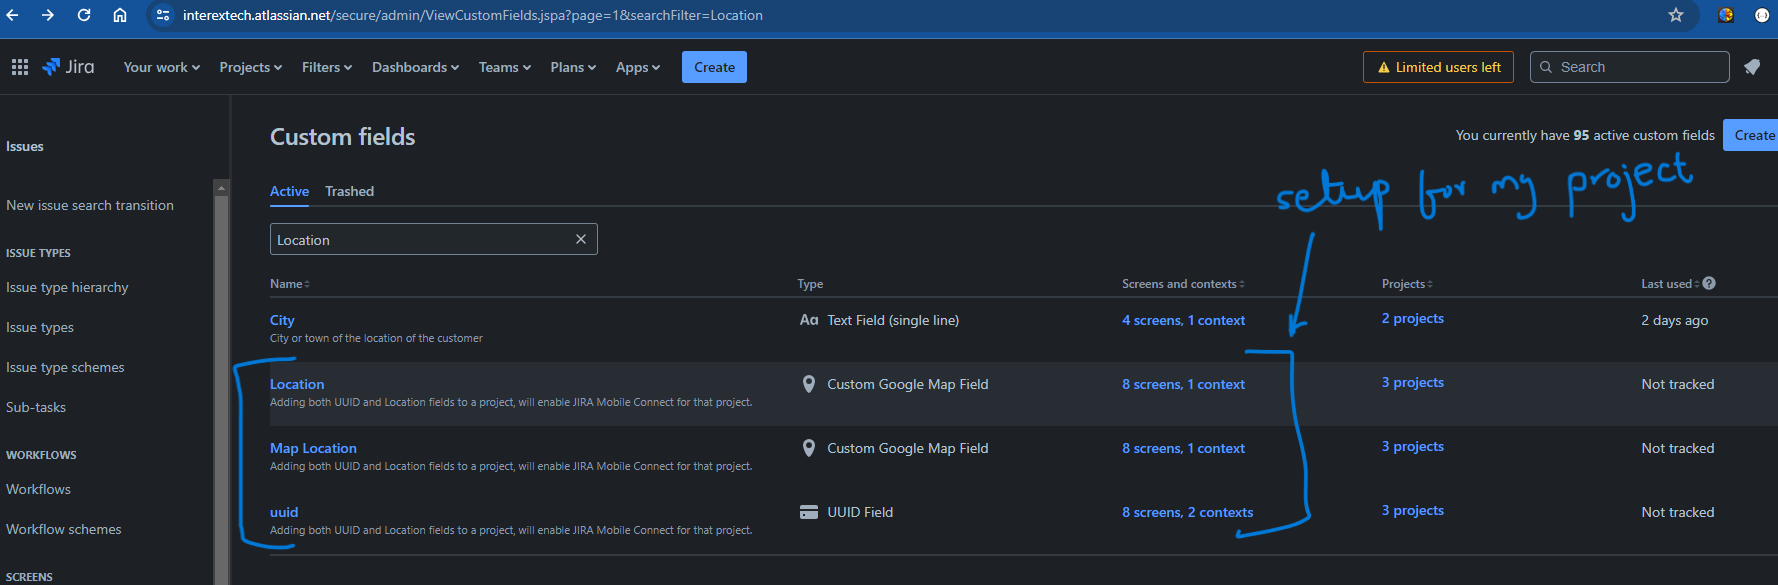Open 4 screens, 1 context for City
1778x585 pixels.
click(1183, 320)
